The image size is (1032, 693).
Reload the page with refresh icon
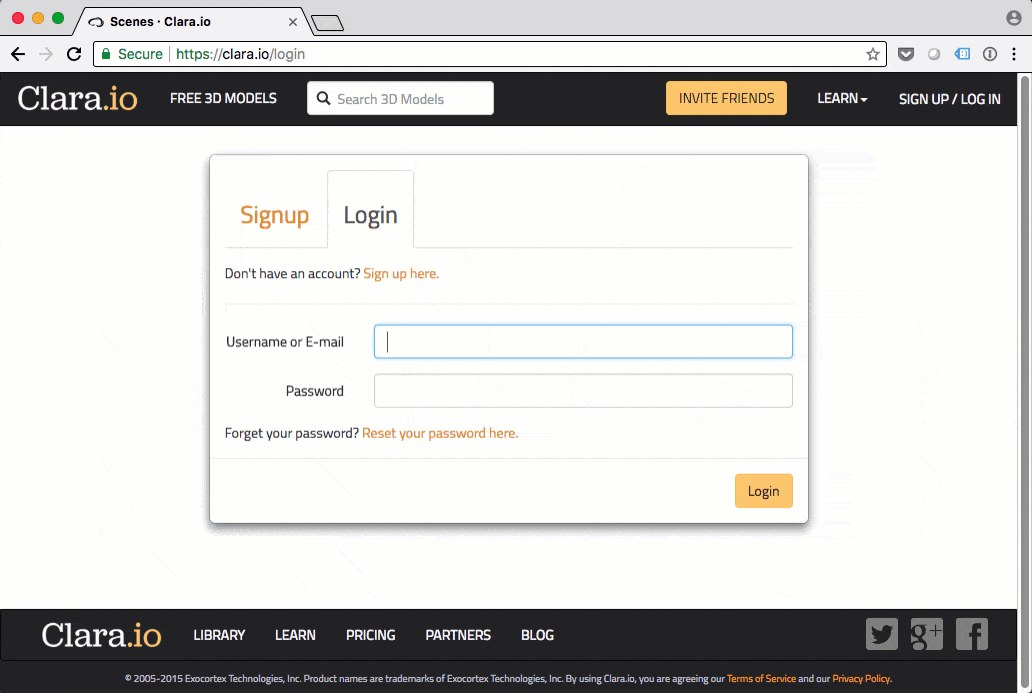click(74, 54)
